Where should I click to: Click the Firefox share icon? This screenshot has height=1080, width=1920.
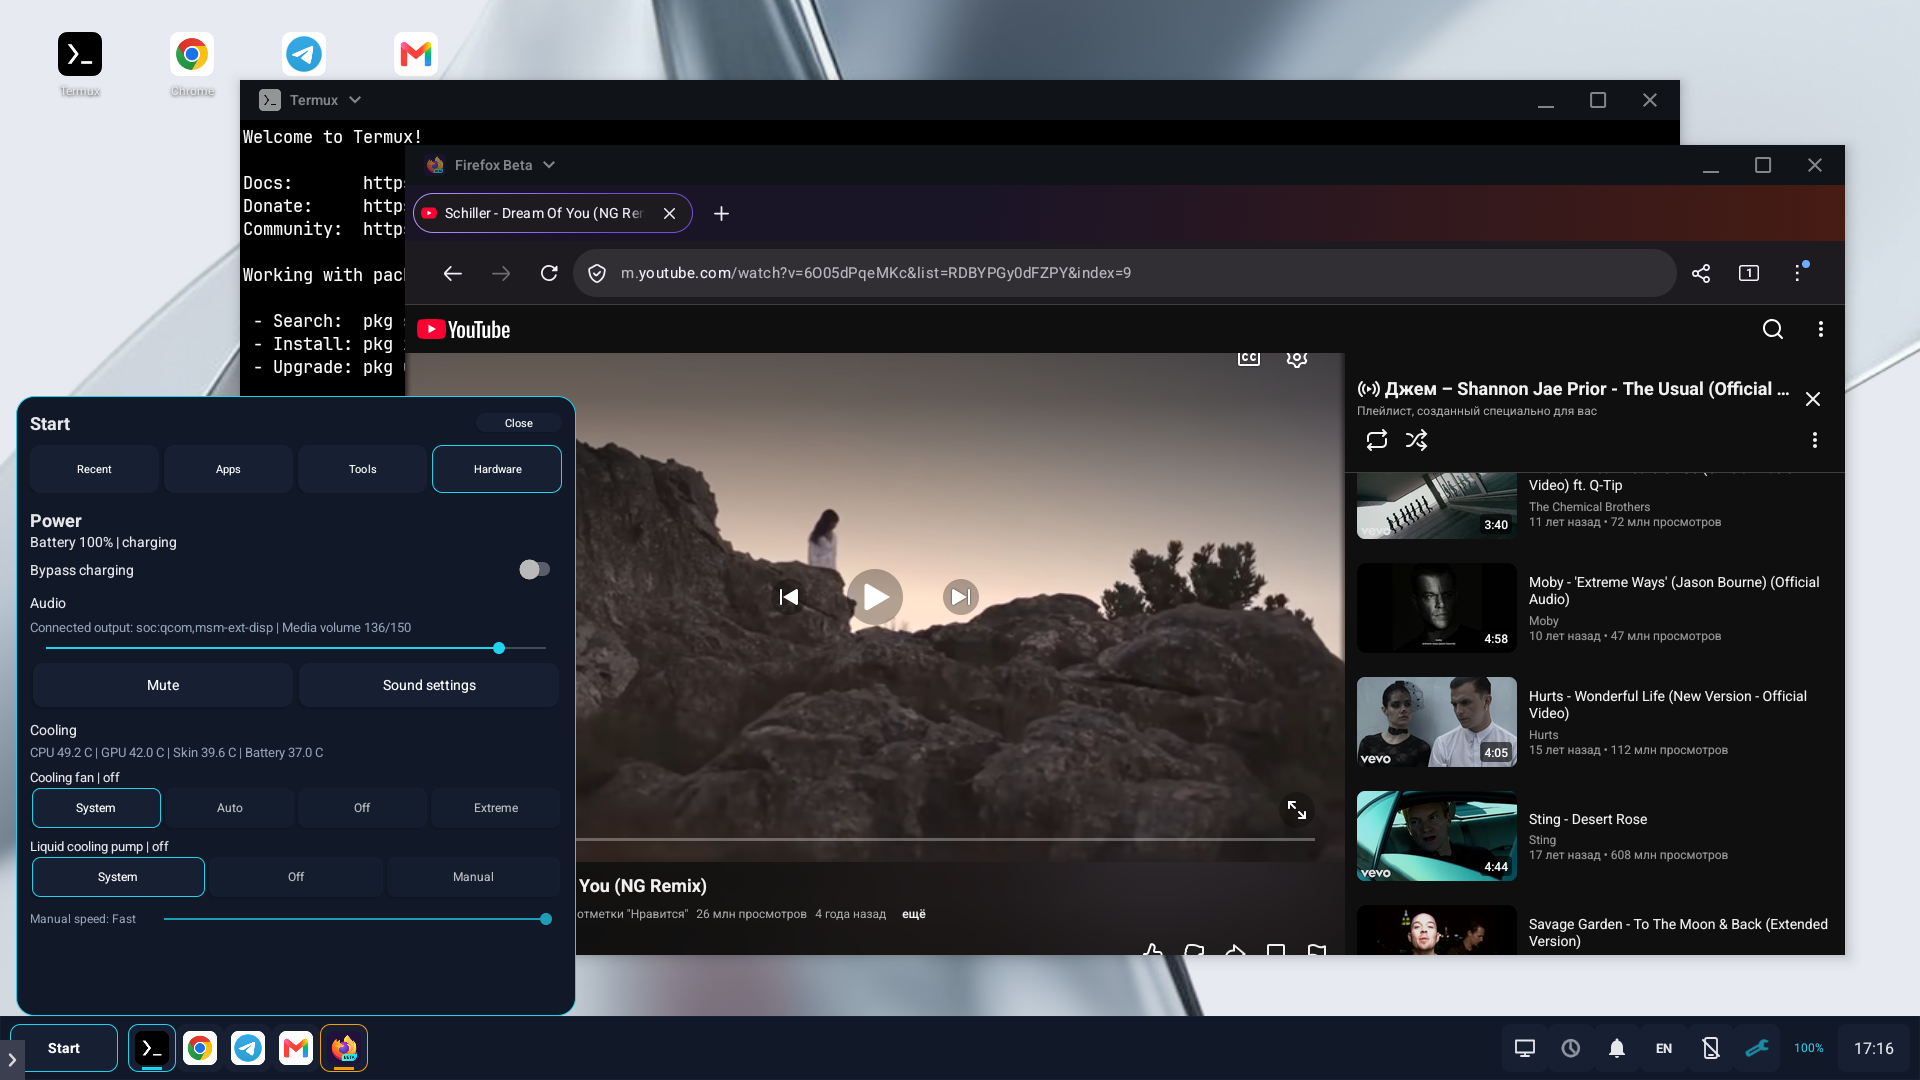(x=1701, y=273)
